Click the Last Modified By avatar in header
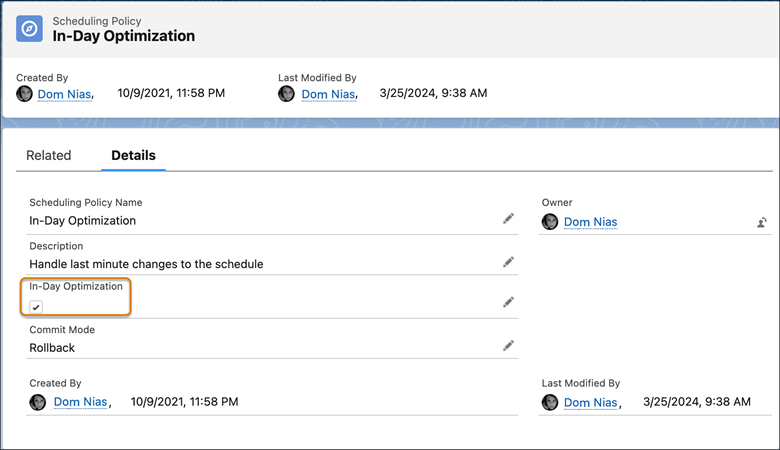 point(287,94)
